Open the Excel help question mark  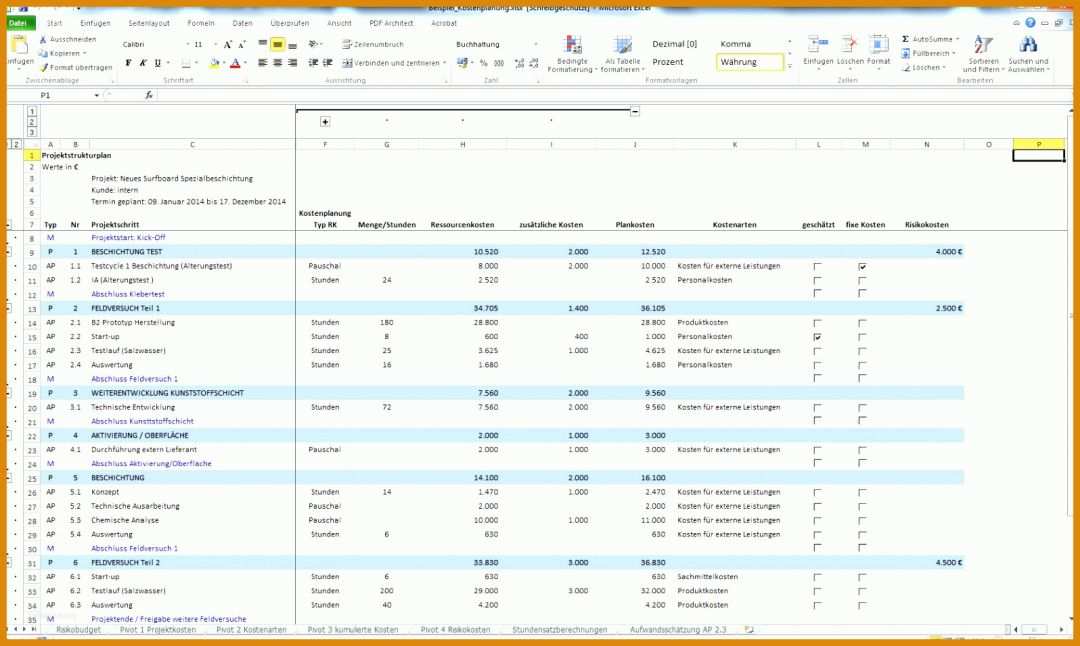1030,23
